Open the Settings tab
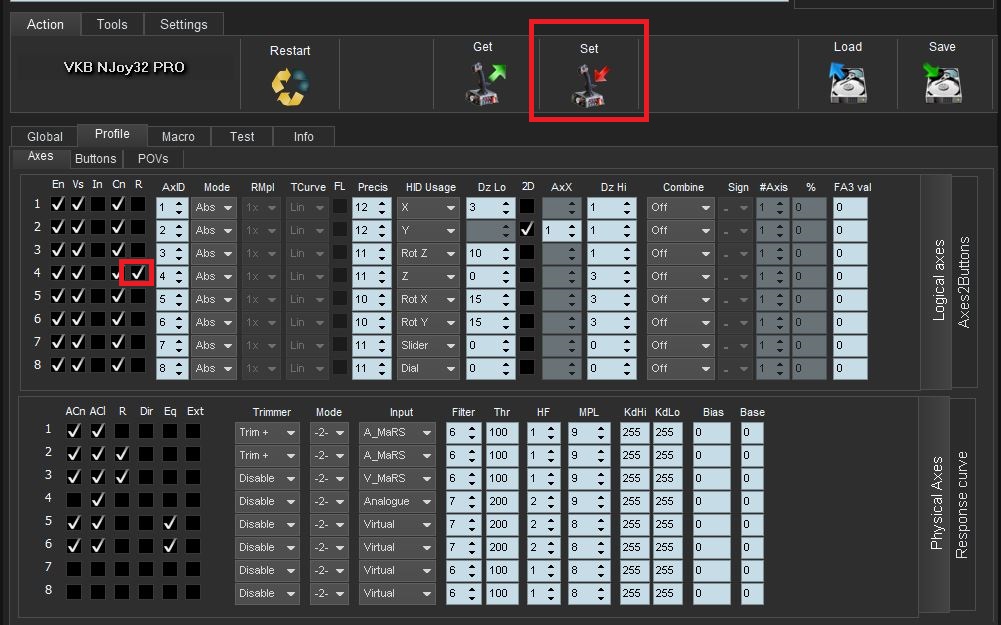The width and height of the screenshot is (1001, 625). coord(184,24)
